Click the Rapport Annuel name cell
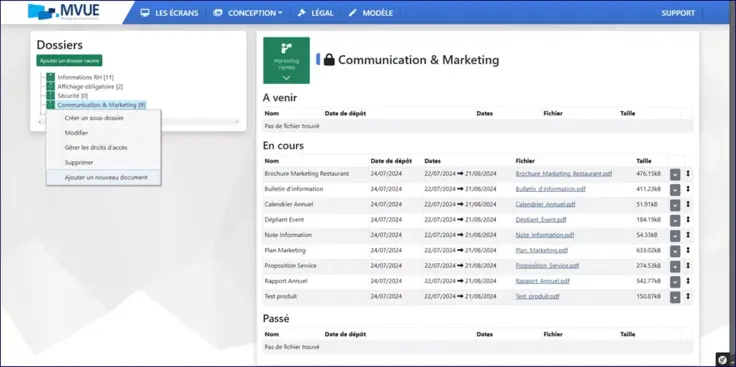736x367 pixels. 286,281
